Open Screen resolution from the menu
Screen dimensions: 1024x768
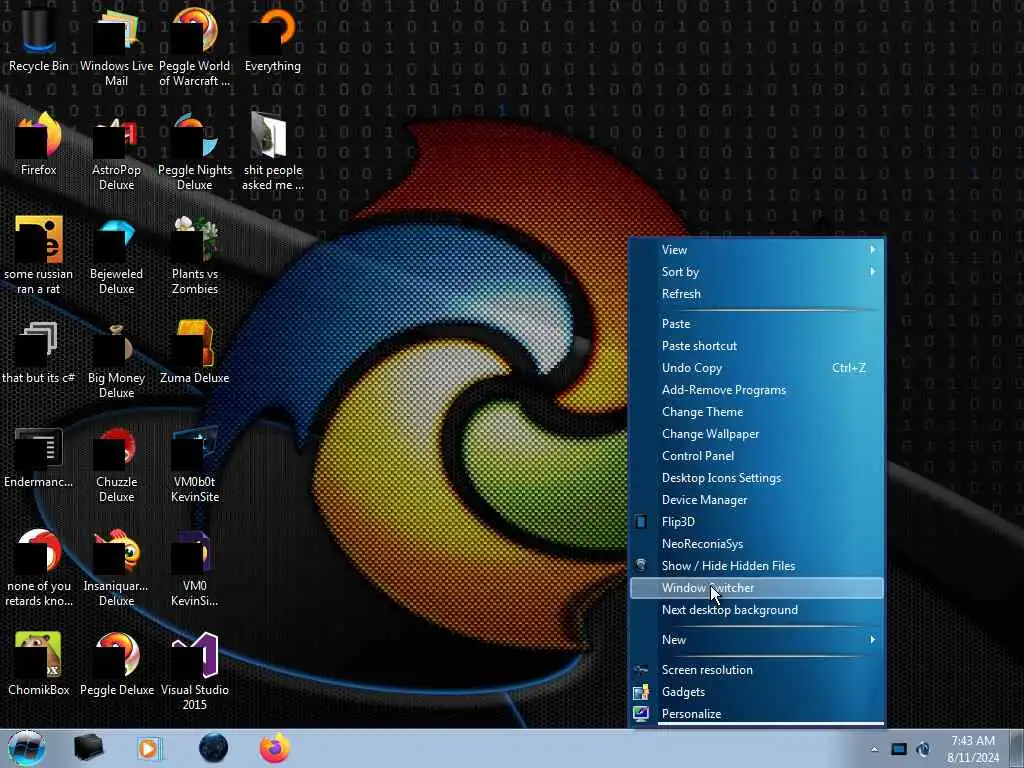757,669
